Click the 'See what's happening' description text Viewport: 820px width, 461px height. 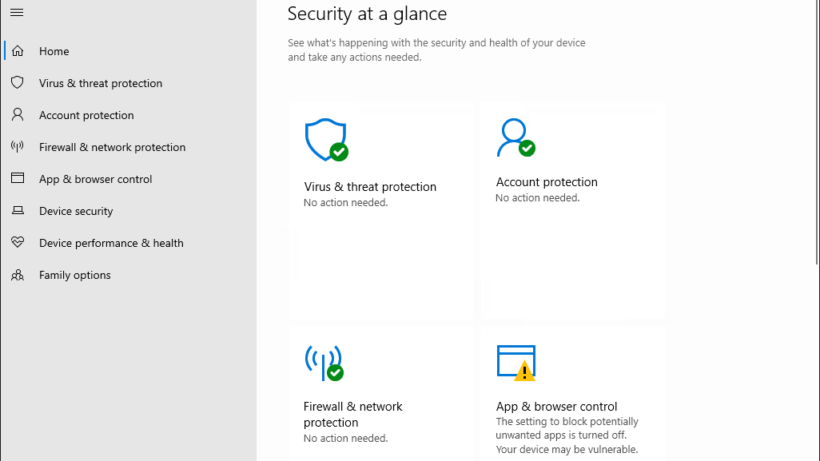click(x=436, y=50)
